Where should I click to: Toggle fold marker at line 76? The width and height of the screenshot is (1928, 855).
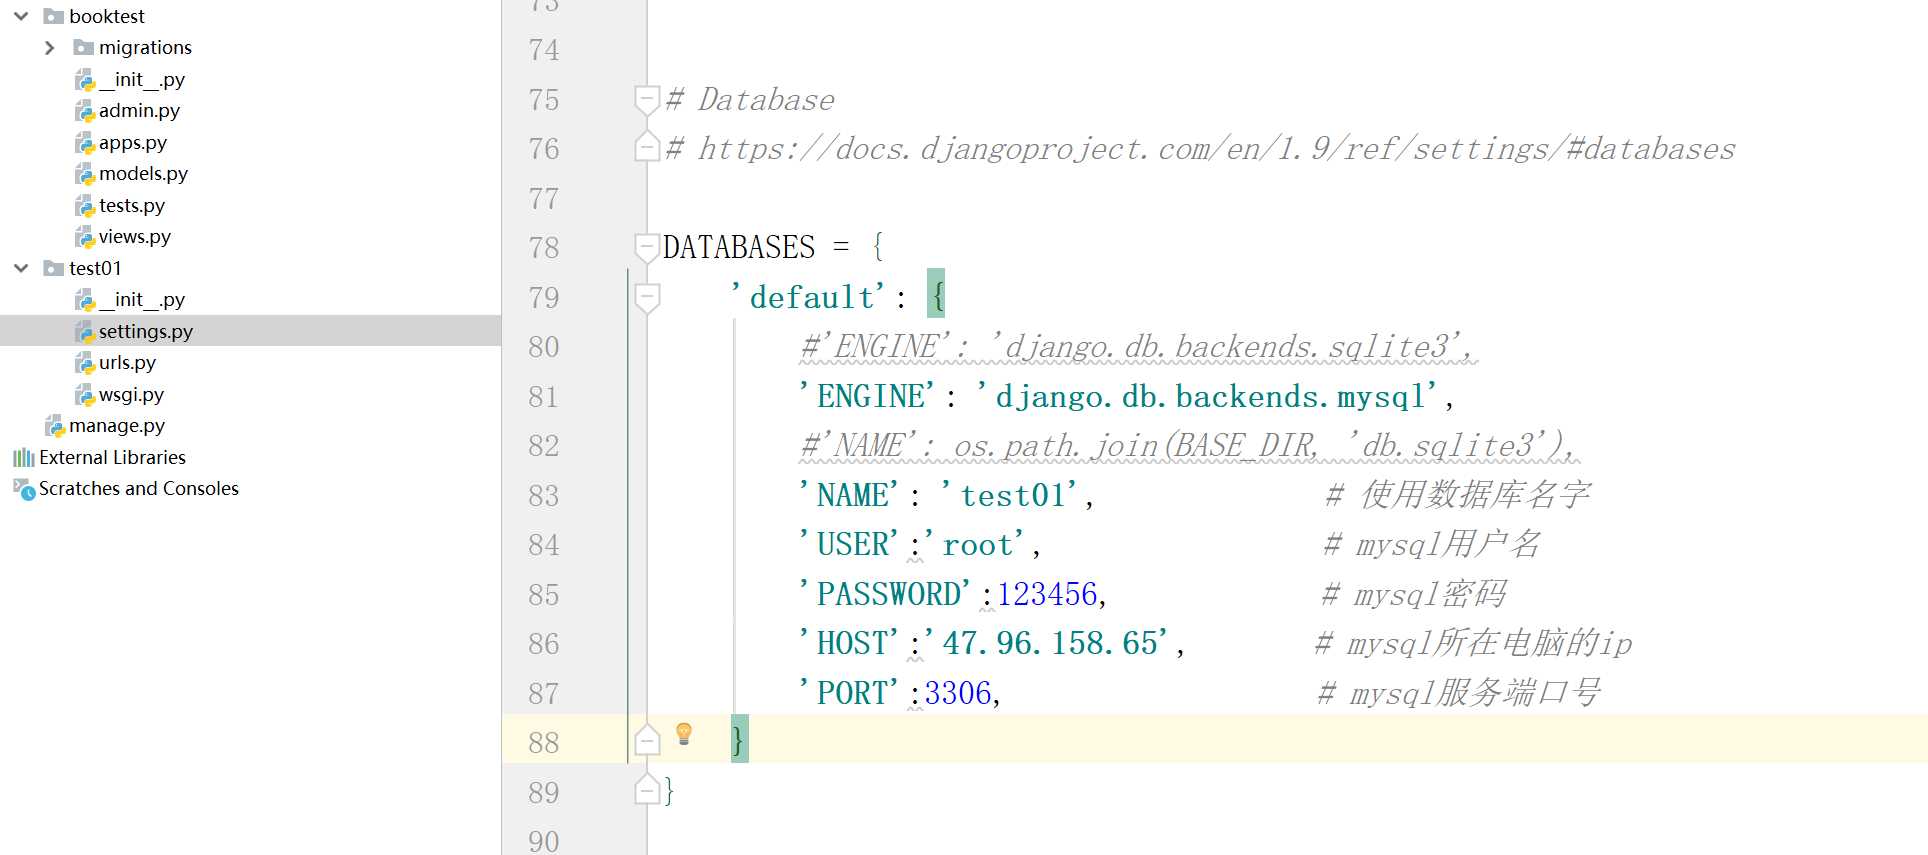click(x=647, y=147)
